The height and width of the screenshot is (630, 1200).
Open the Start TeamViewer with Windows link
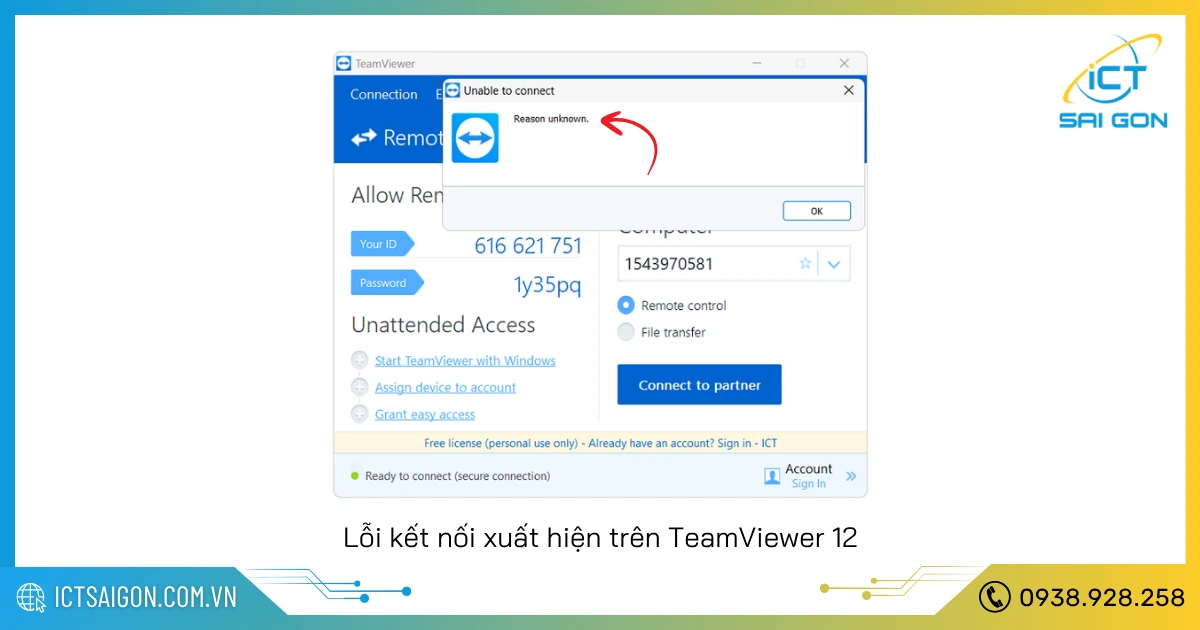465,361
